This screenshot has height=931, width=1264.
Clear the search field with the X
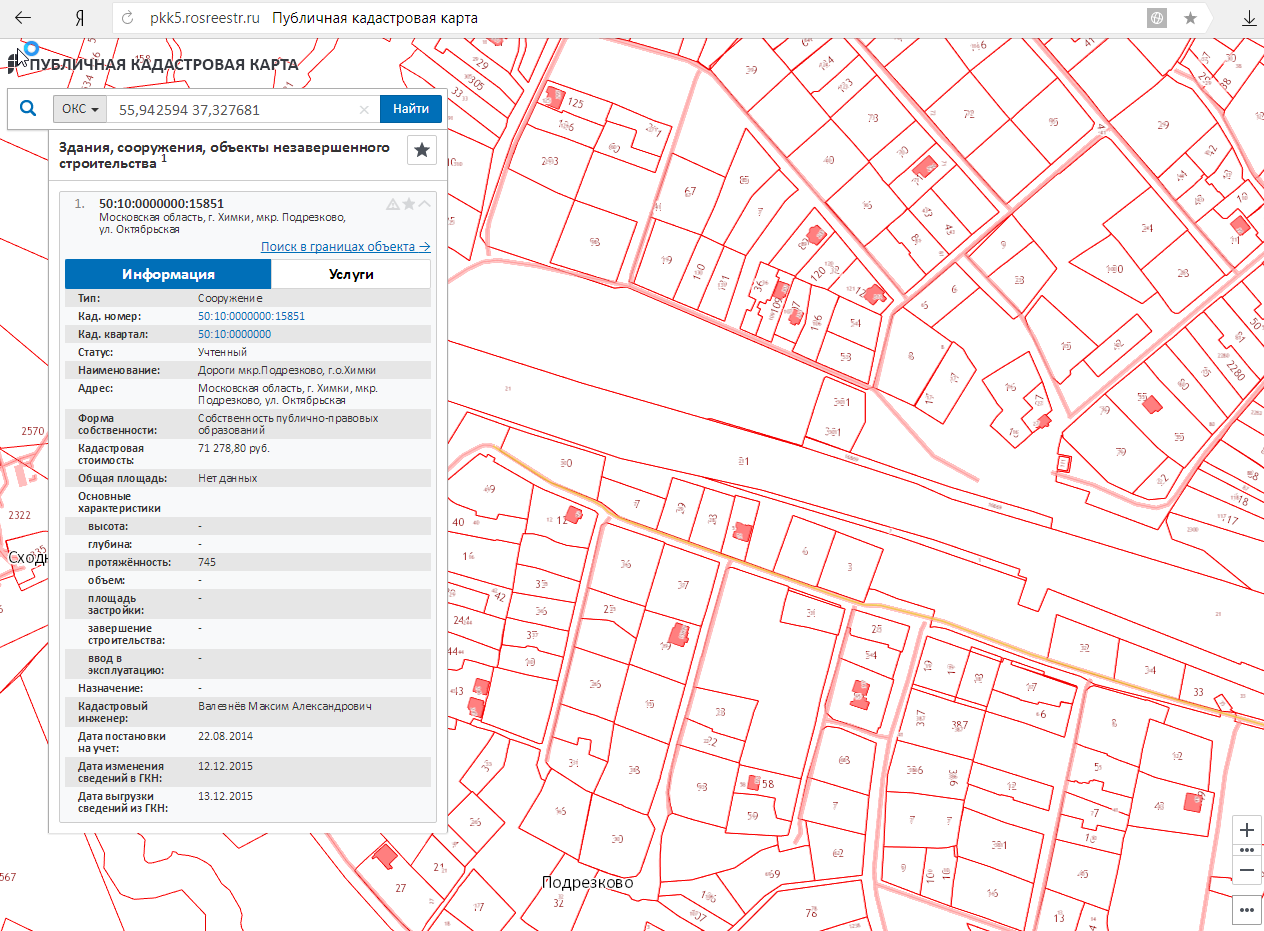364,110
